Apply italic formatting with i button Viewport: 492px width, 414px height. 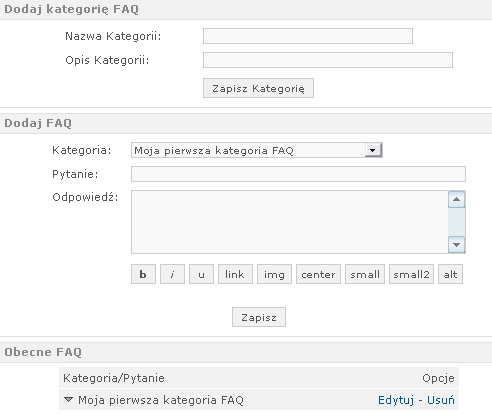coord(172,274)
